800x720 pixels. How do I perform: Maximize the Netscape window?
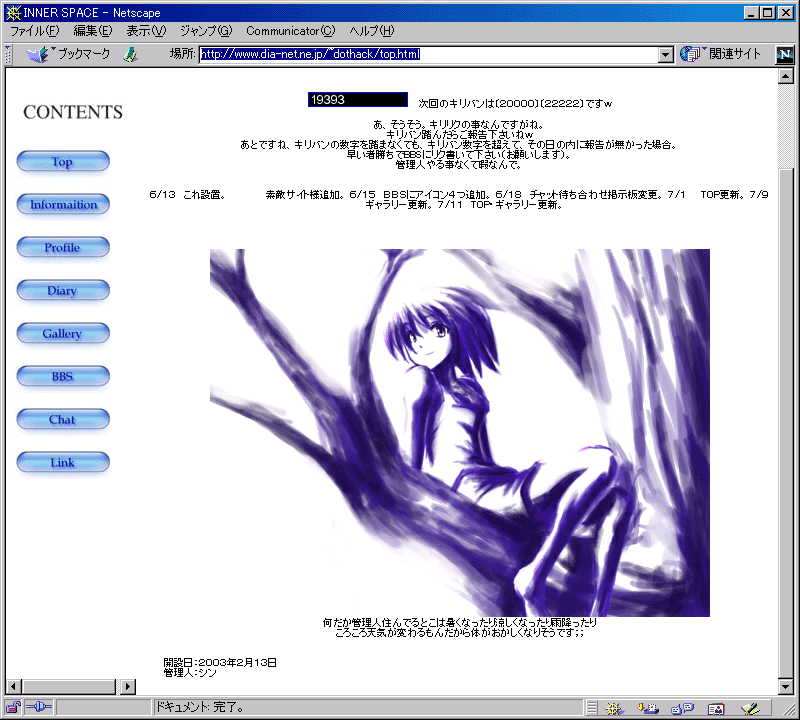[767, 12]
